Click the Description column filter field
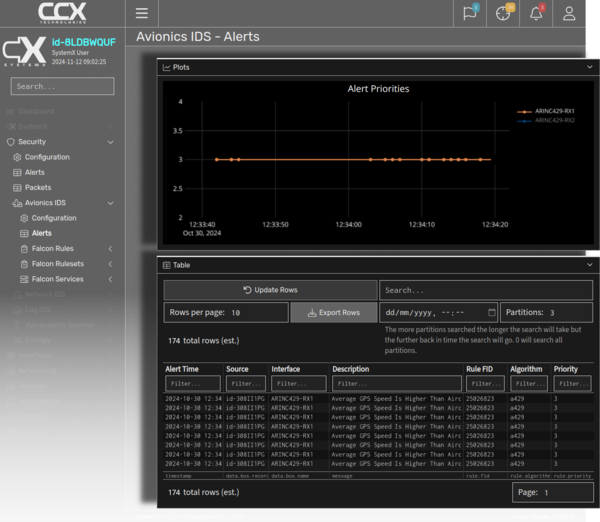Viewport: 600px width, 522px height. [397, 383]
